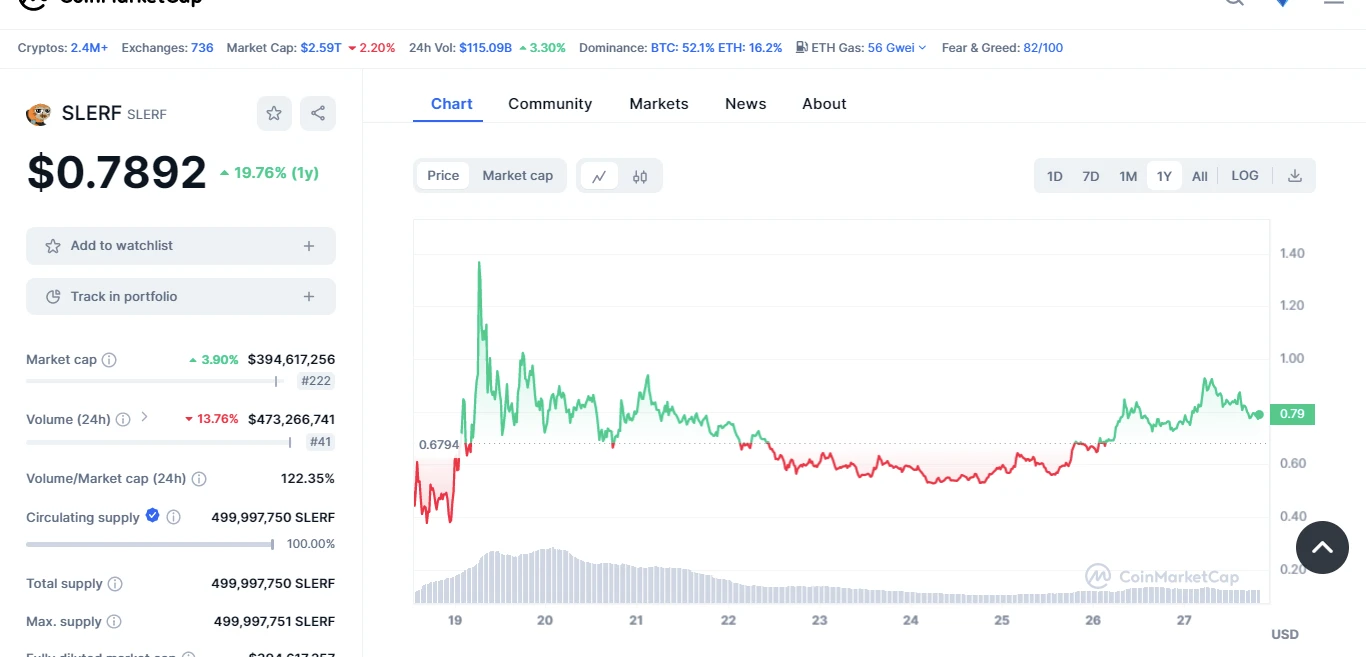Click the share icon beside SLERF
The height and width of the screenshot is (657, 1366).
coord(318,114)
